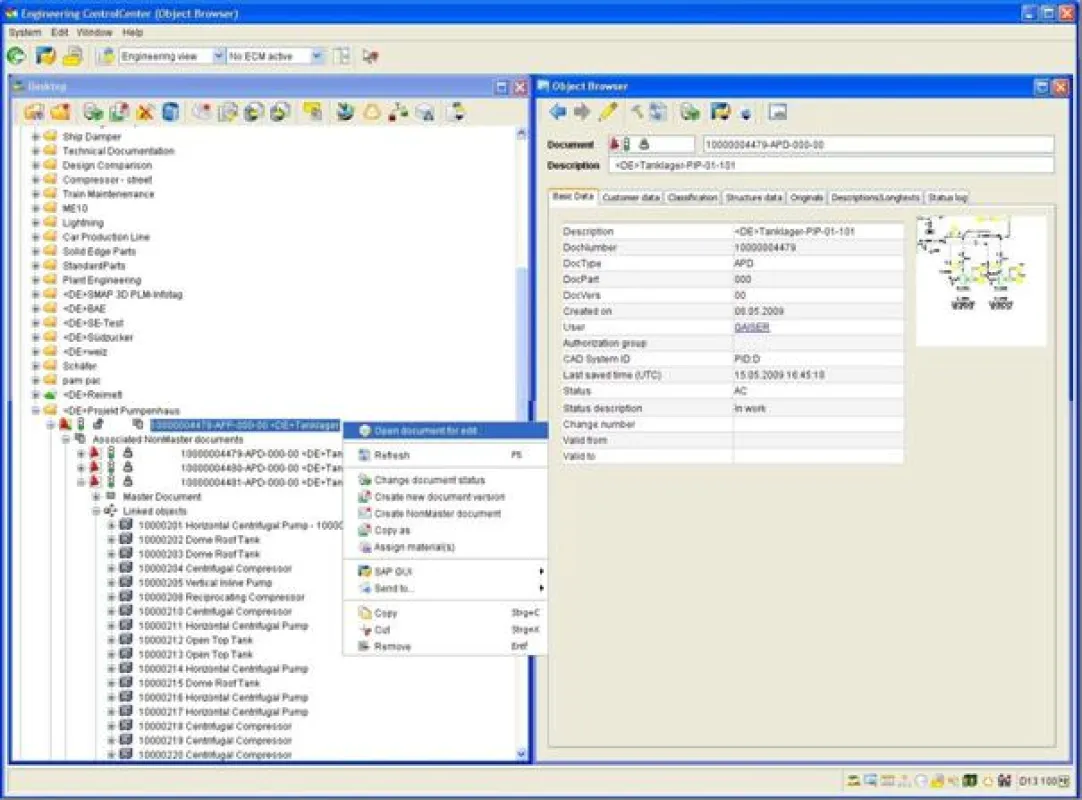Open the No ECM active dropdown
This screenshot has width=1082, height=800.
[317, 56]
